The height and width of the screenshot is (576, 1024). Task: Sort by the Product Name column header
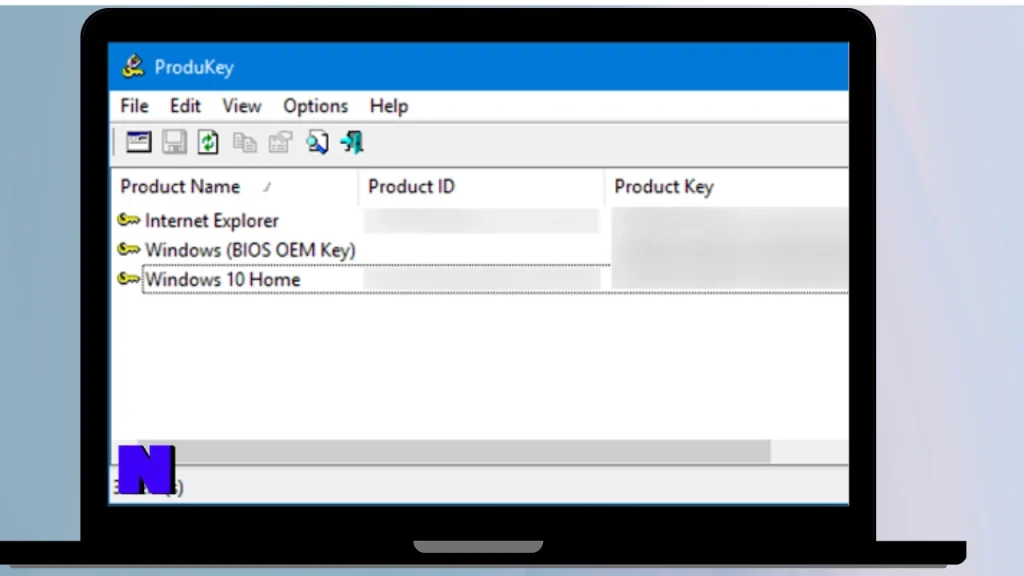(235, 187)
